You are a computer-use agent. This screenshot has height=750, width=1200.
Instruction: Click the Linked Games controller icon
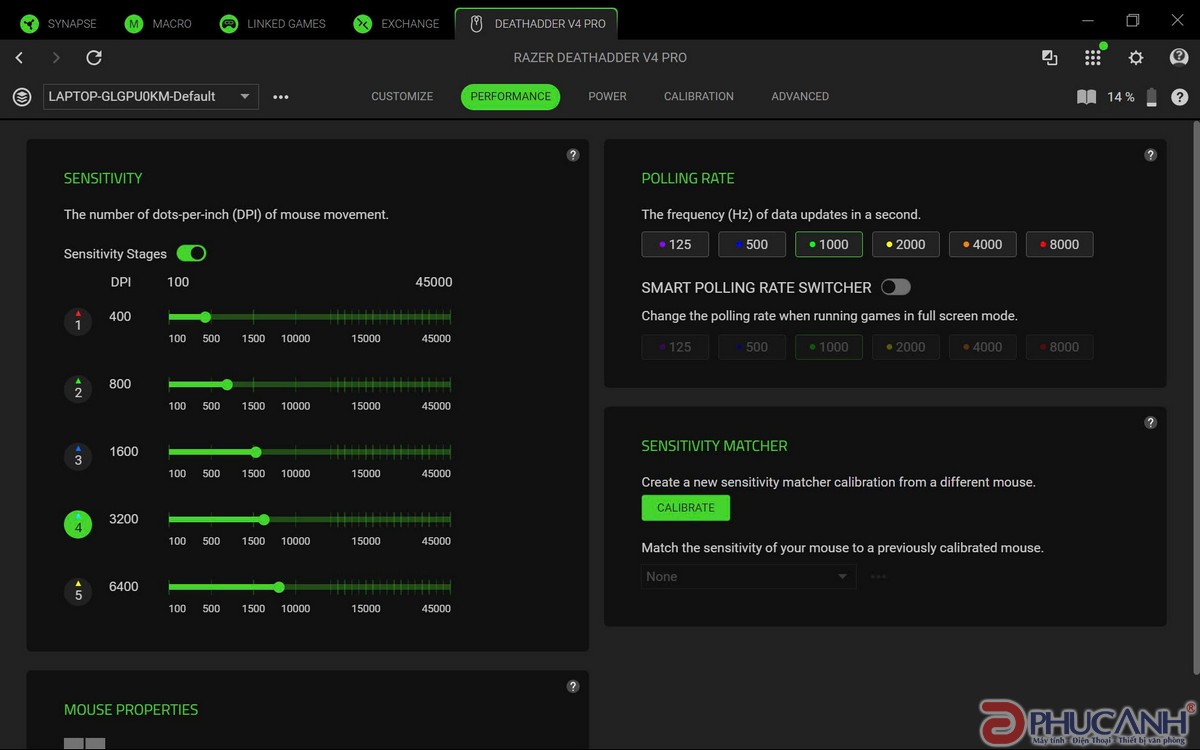(x=229, y=23)
